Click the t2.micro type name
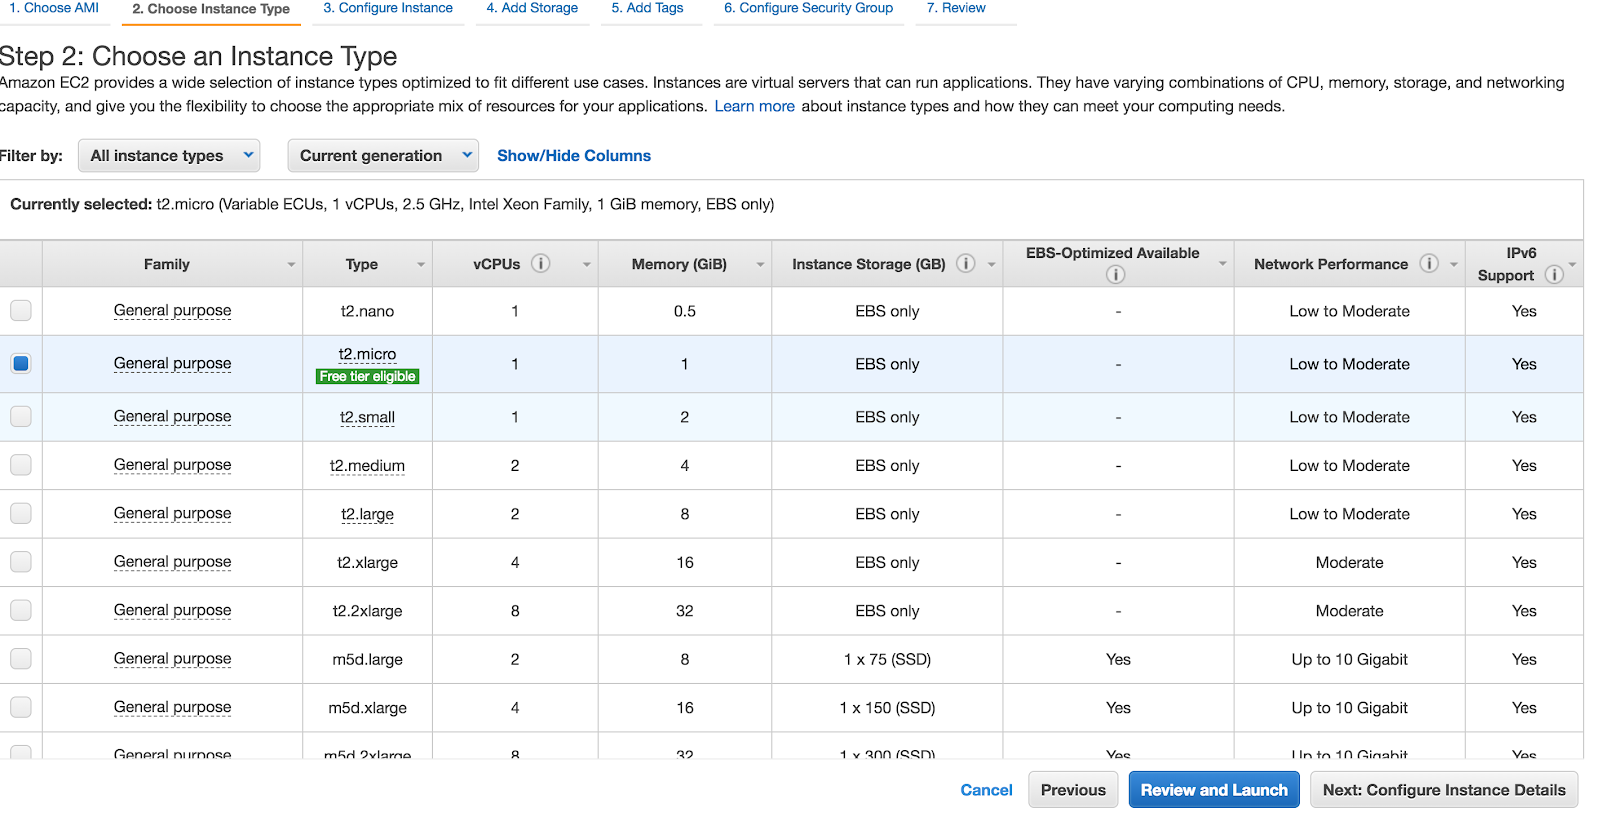Viewport: 1600px width, 817px height. coord(367,354)
